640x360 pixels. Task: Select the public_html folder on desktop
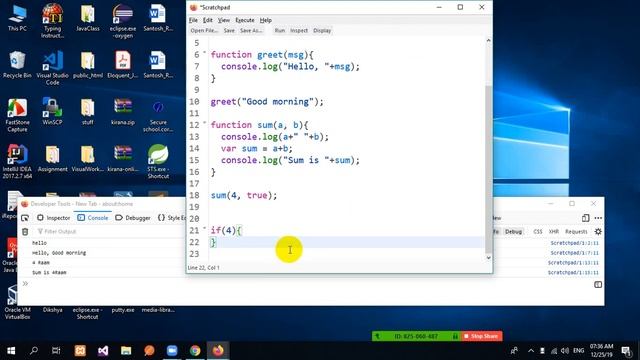click(87, 64)
